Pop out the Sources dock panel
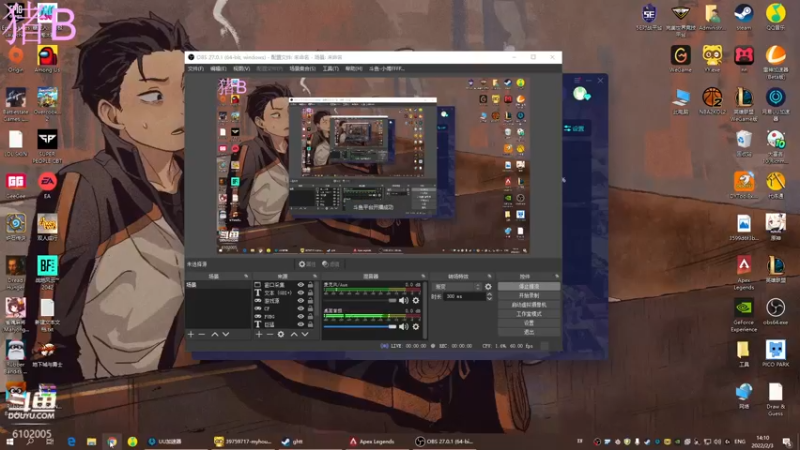800x450 pixels. tap(315, 276)
